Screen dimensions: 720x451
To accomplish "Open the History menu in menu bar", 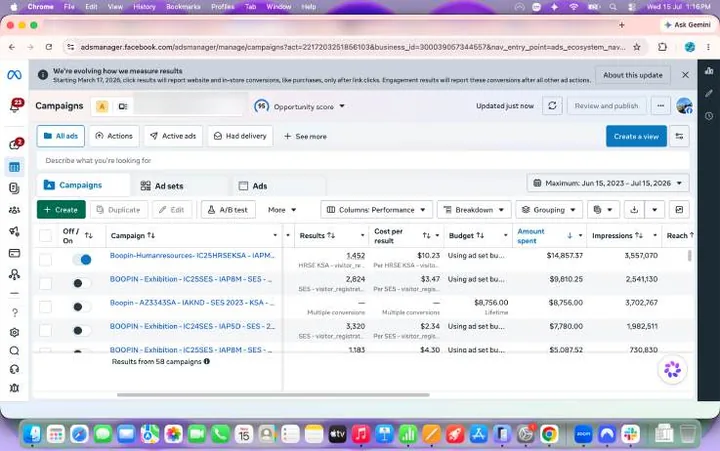I will point(144,7).
